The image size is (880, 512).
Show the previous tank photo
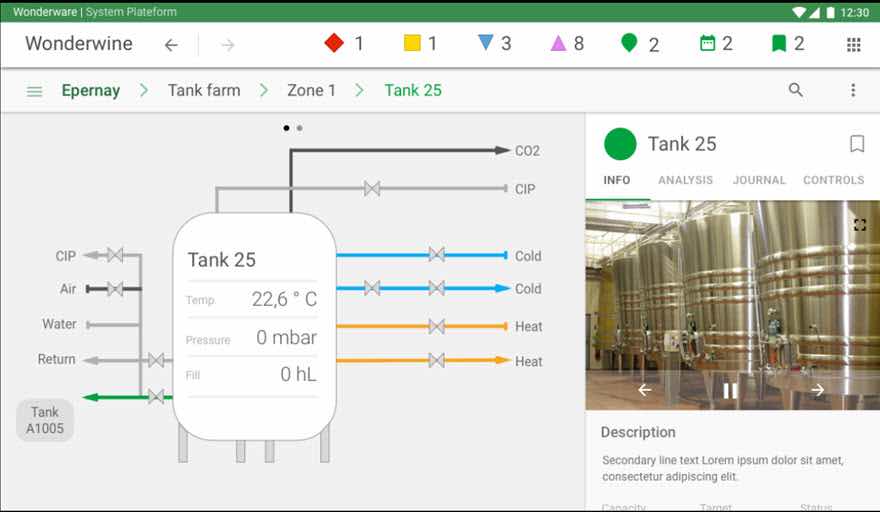pos(645,390)
